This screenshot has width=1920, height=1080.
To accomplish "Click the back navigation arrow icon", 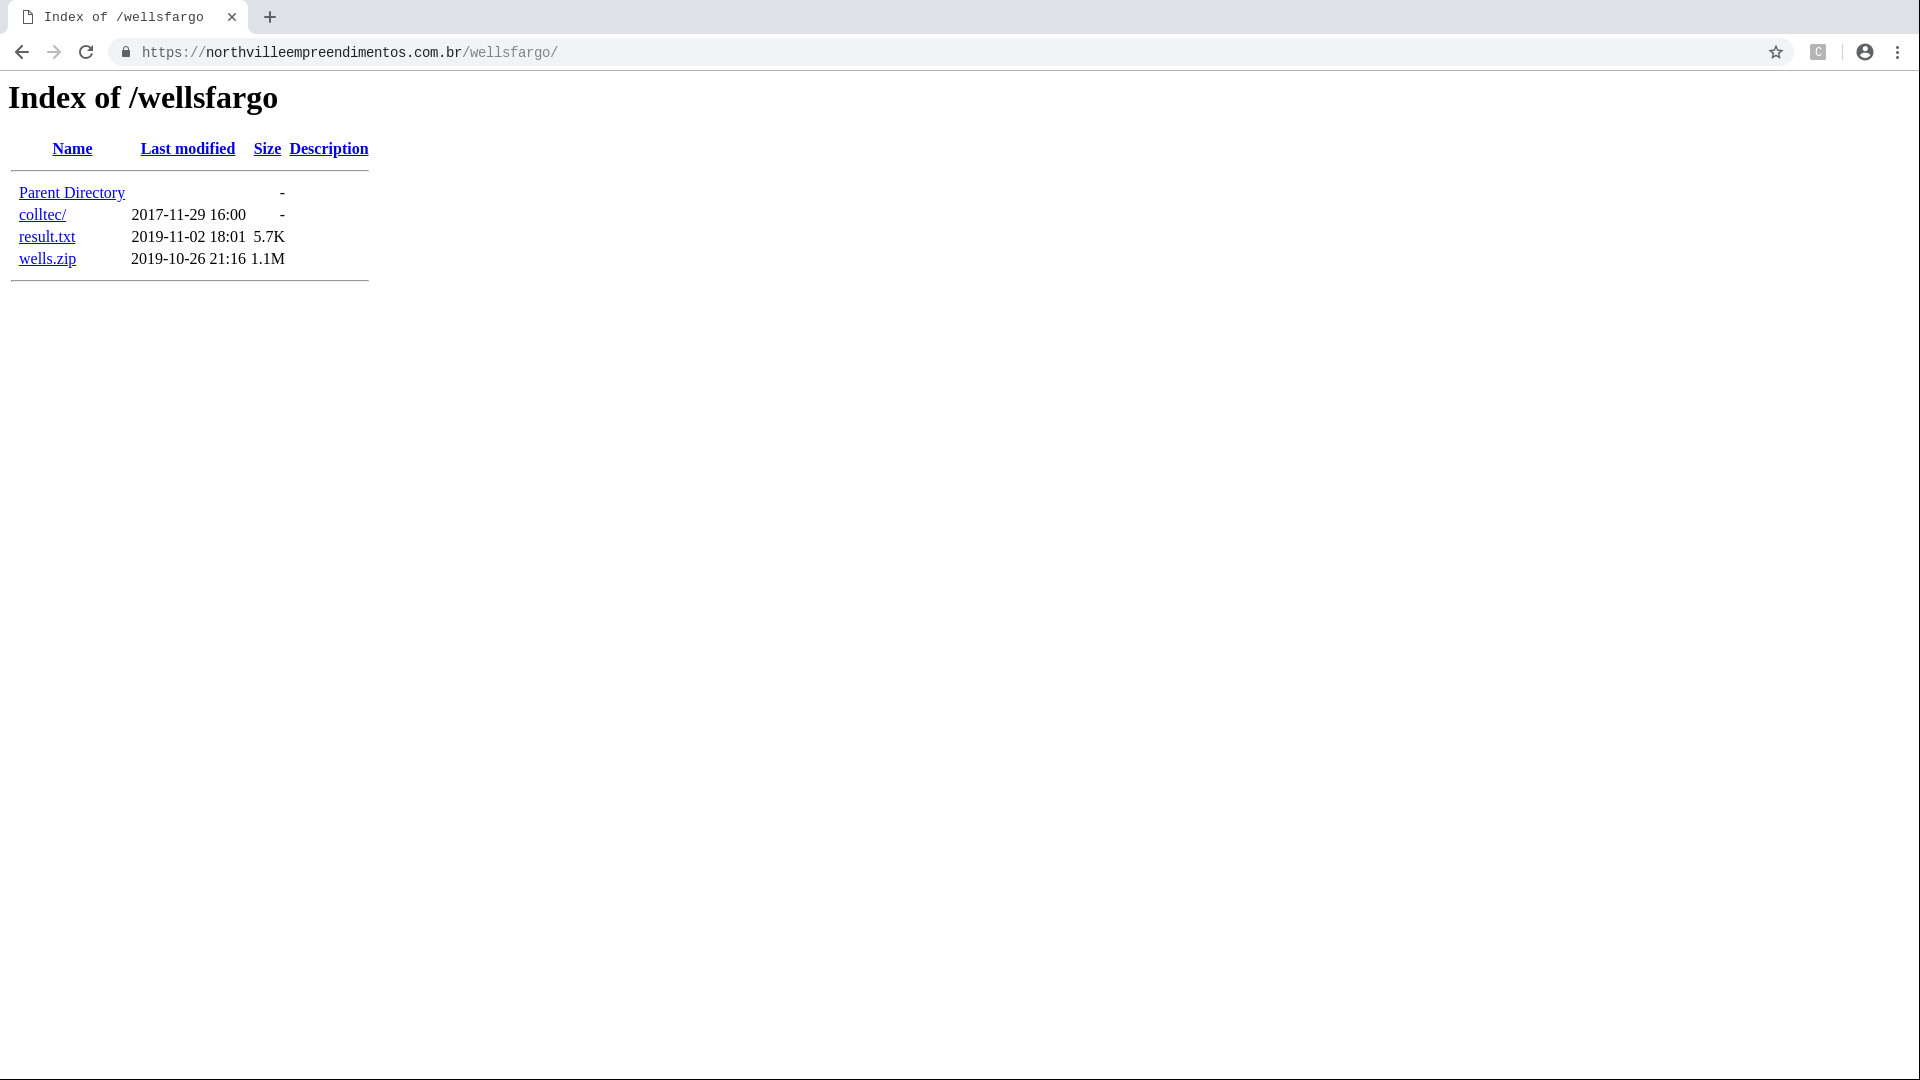I will (22, 51).
